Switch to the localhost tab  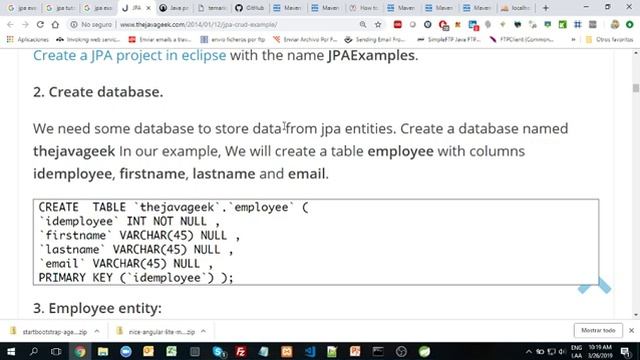pos(515,8)
